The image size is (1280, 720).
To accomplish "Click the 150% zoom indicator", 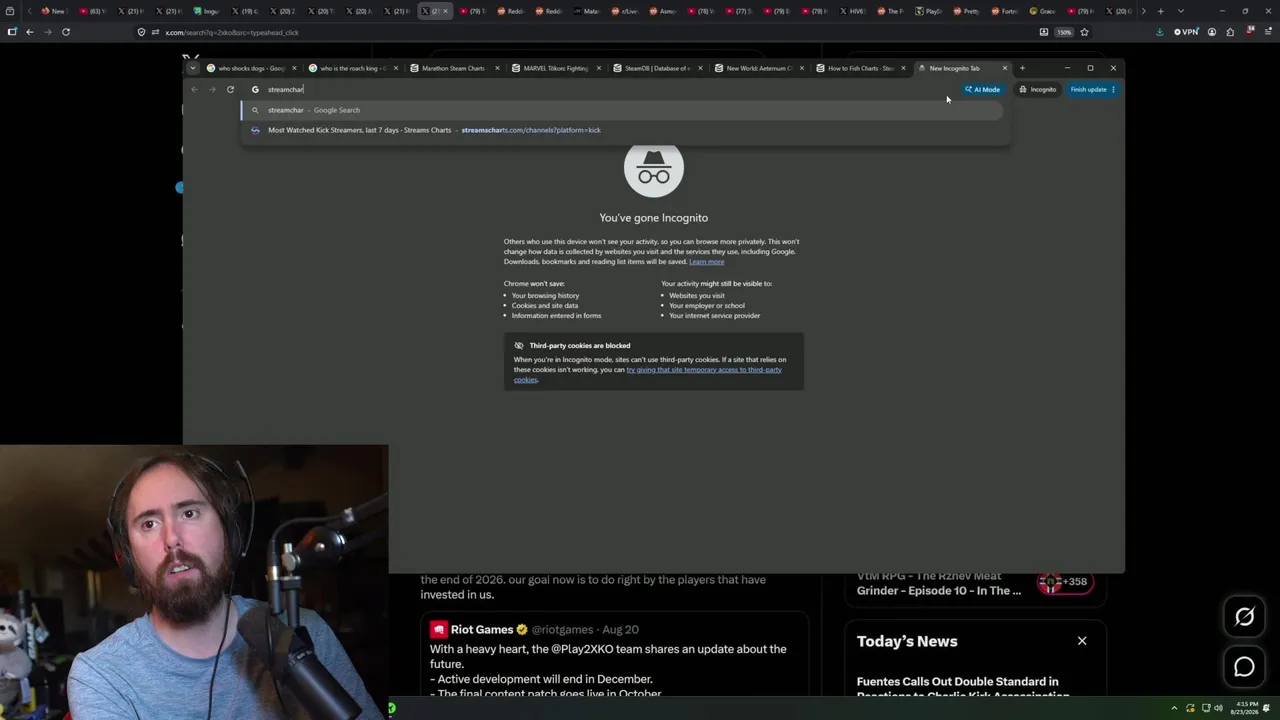I will [1064, 32].
